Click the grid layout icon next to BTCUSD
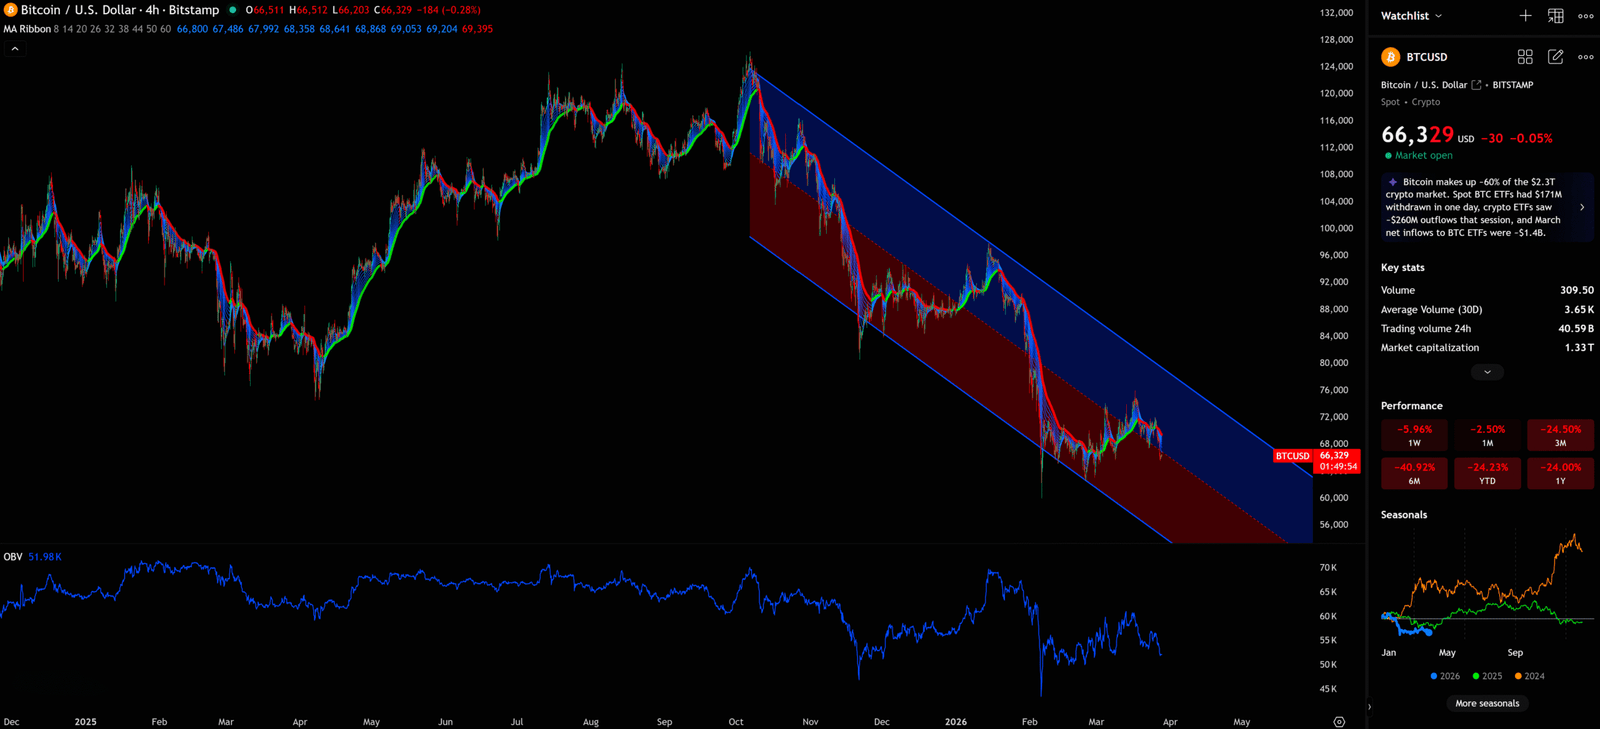1600x729 pixels. pos(1525,57)
